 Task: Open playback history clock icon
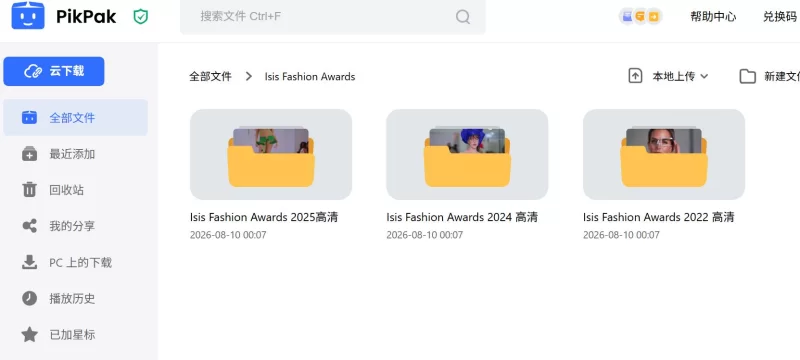pos(30,298)
